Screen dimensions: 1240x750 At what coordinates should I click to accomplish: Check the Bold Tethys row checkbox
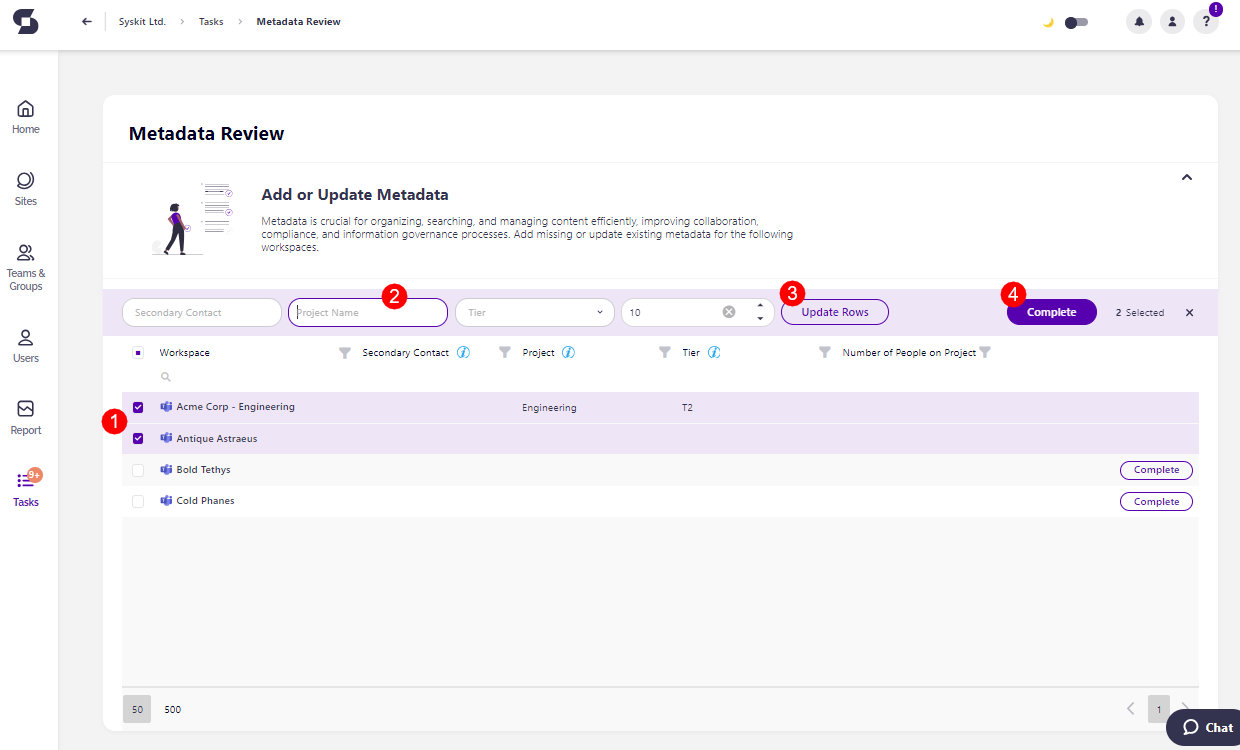pyautogui.click(x=137, y=469)
